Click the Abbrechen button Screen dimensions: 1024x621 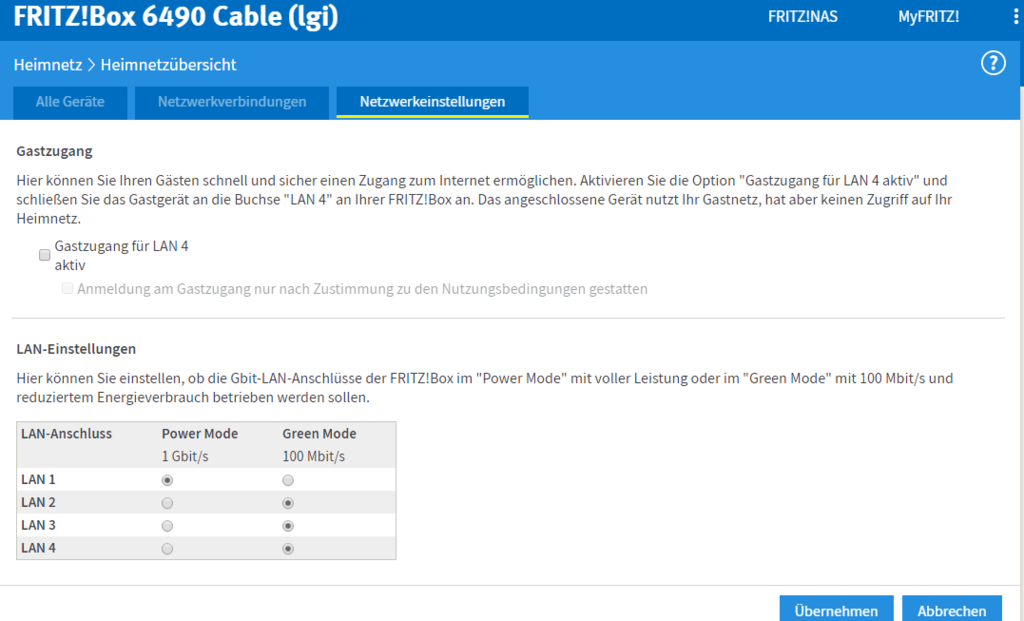951,610
